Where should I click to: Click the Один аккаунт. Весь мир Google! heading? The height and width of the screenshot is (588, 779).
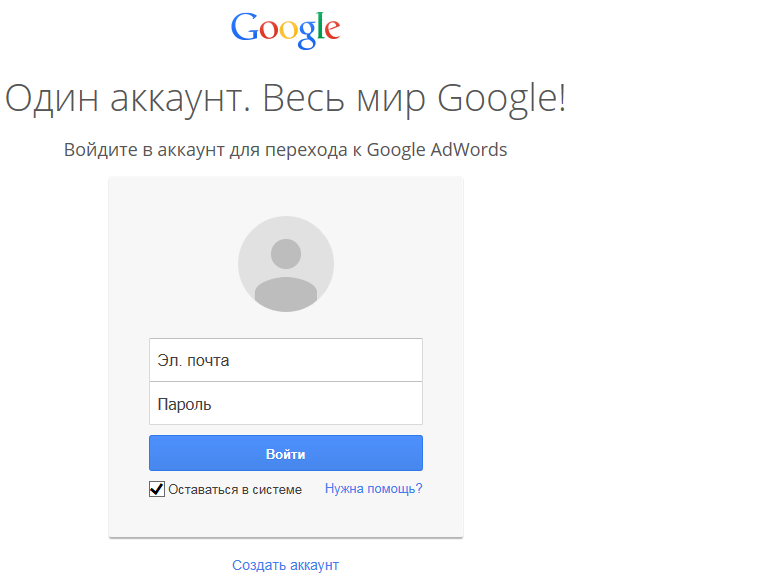pyautogui.click(x=285, y=99)
